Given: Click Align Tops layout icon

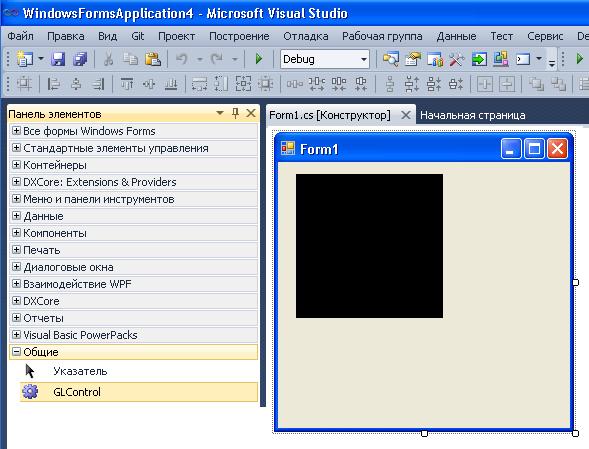Looking at the screenshot, I should coord(127,84).
